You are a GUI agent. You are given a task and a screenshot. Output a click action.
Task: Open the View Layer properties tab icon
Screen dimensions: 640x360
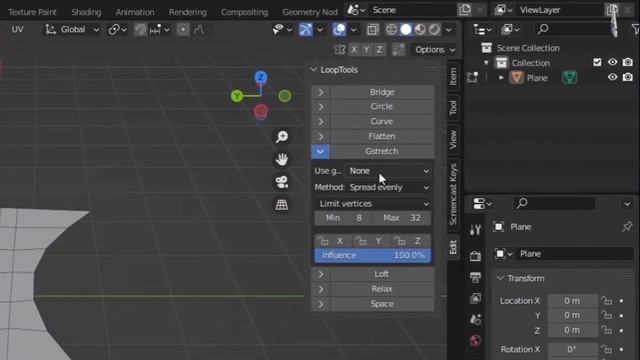point(475,298)
